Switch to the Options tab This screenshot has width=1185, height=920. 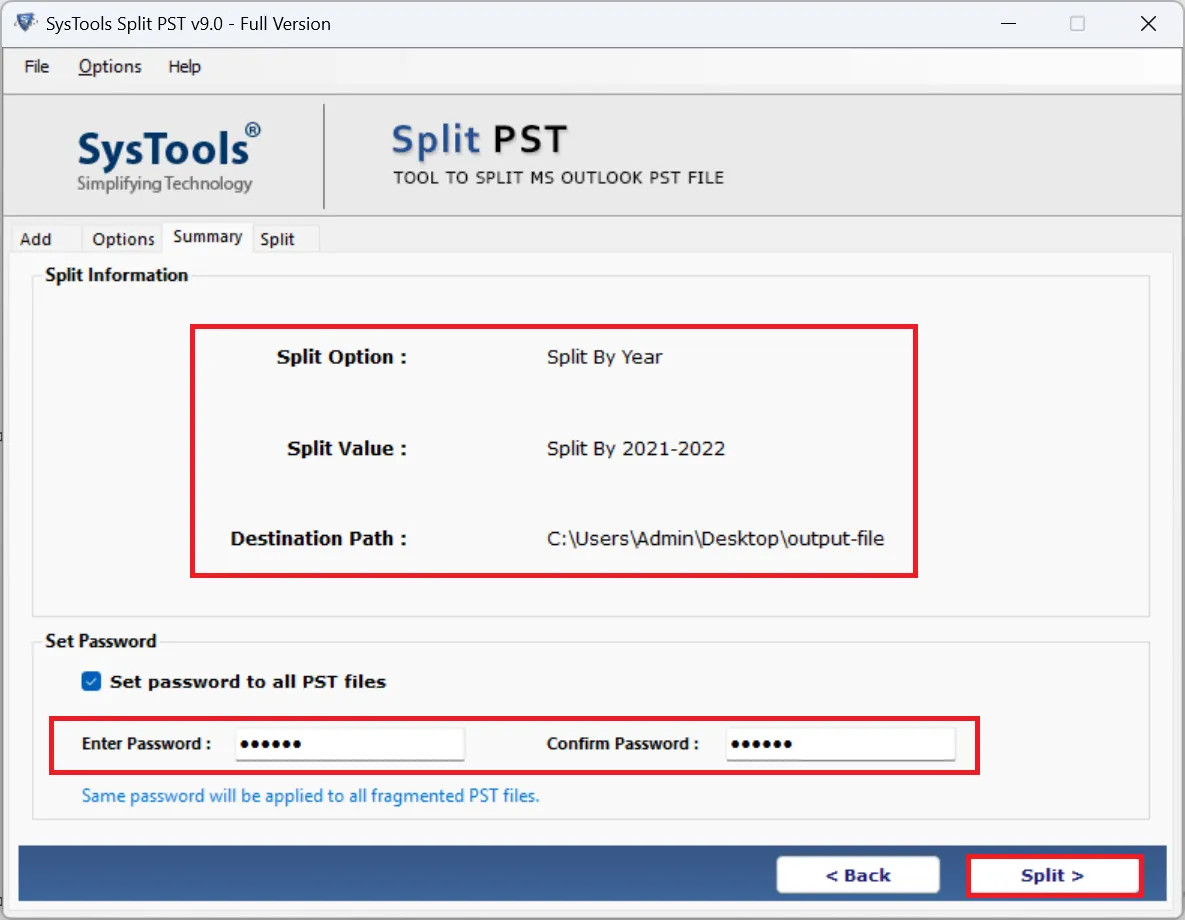(123, 239)
